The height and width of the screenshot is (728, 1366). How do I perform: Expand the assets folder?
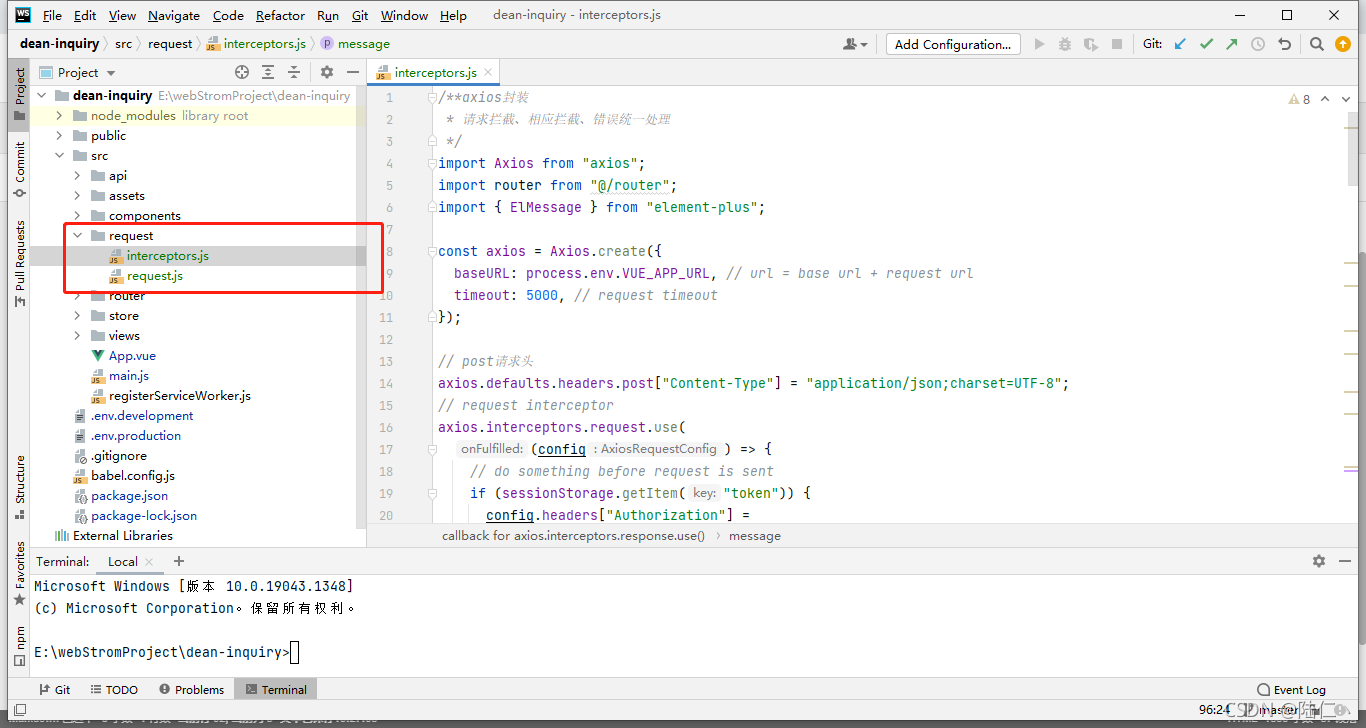pyautogui.click(x=77, y=196)
